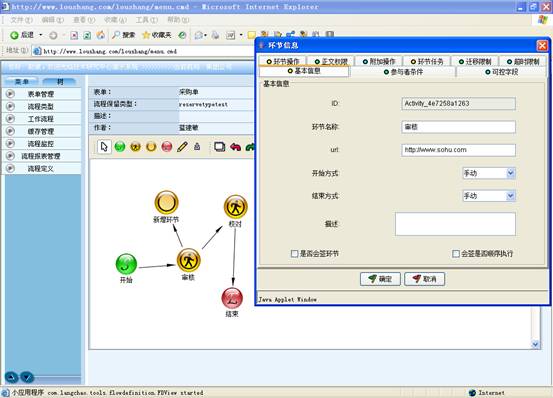The width and height of the screenshot is (553, 398).
Task: Pick the red end node tool
Action: point(167,147)
